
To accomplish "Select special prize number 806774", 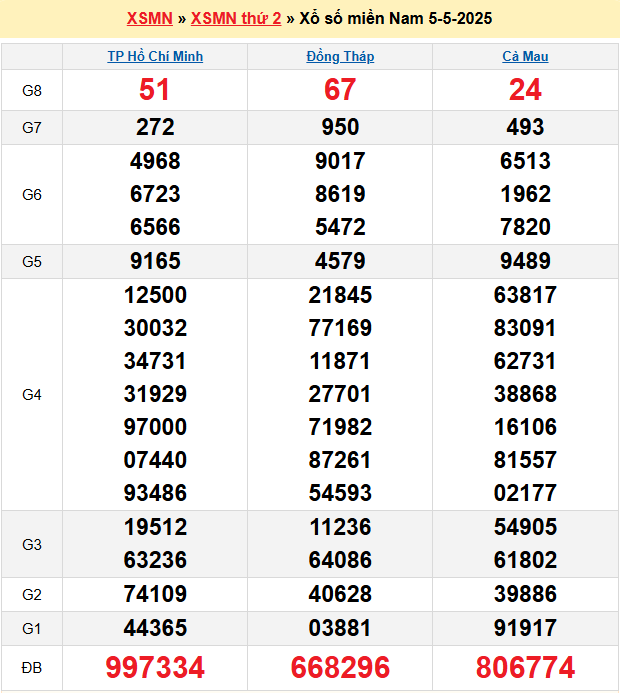I will point(525,667).
